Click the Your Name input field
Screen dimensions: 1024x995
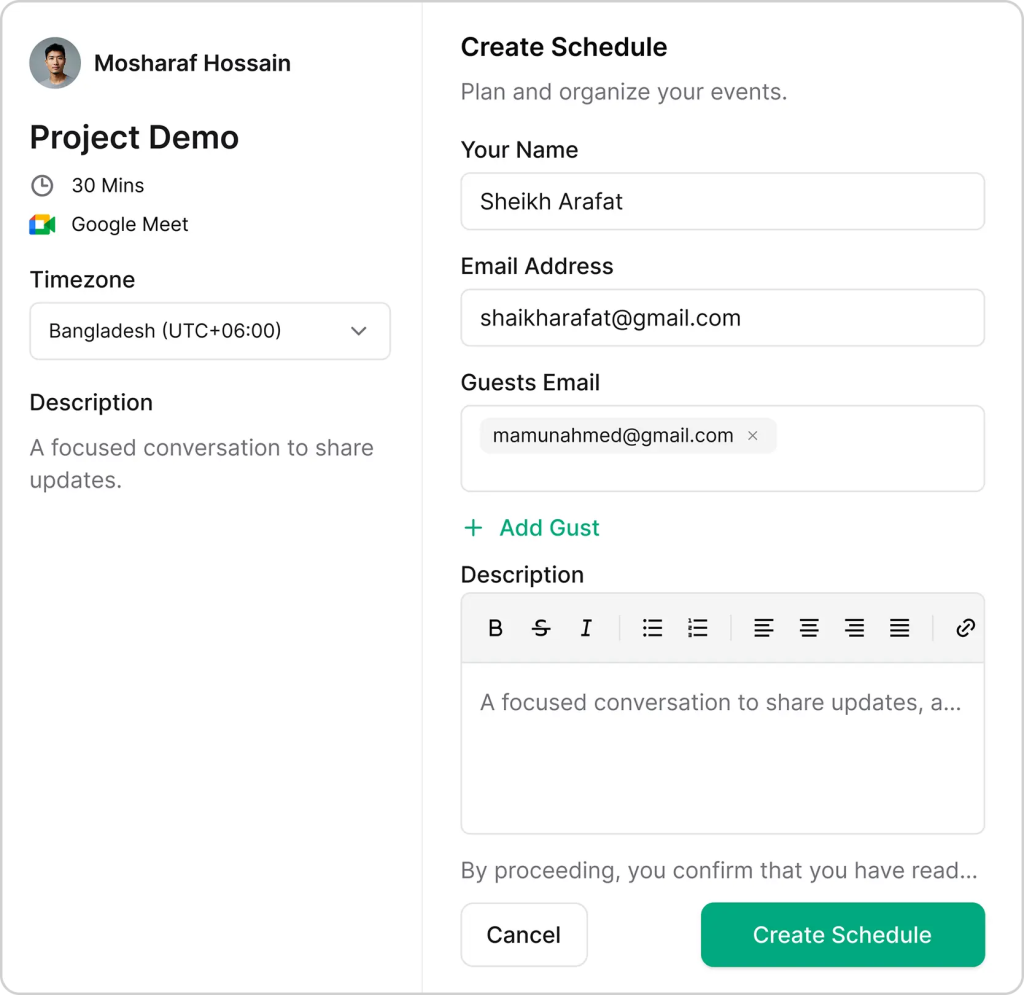pos(722,201)
